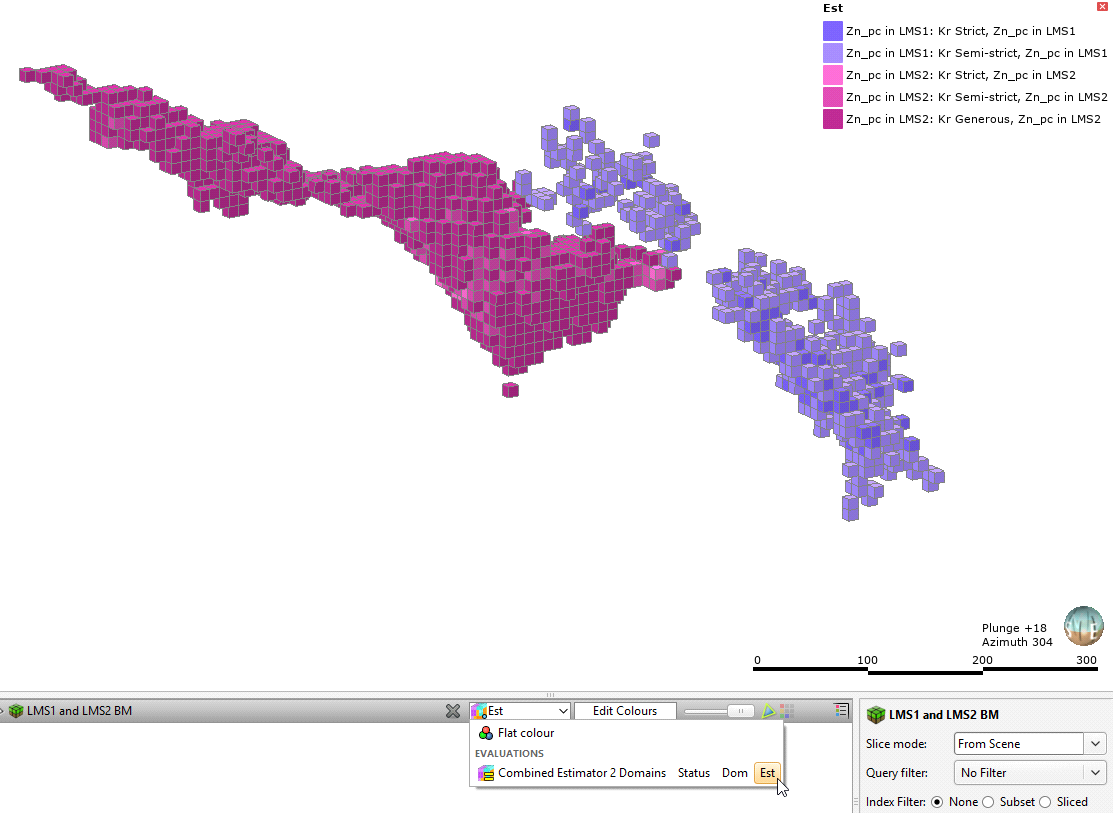Open the Est colouring dropdown
1113x813 pixels.
click(520, 711)
